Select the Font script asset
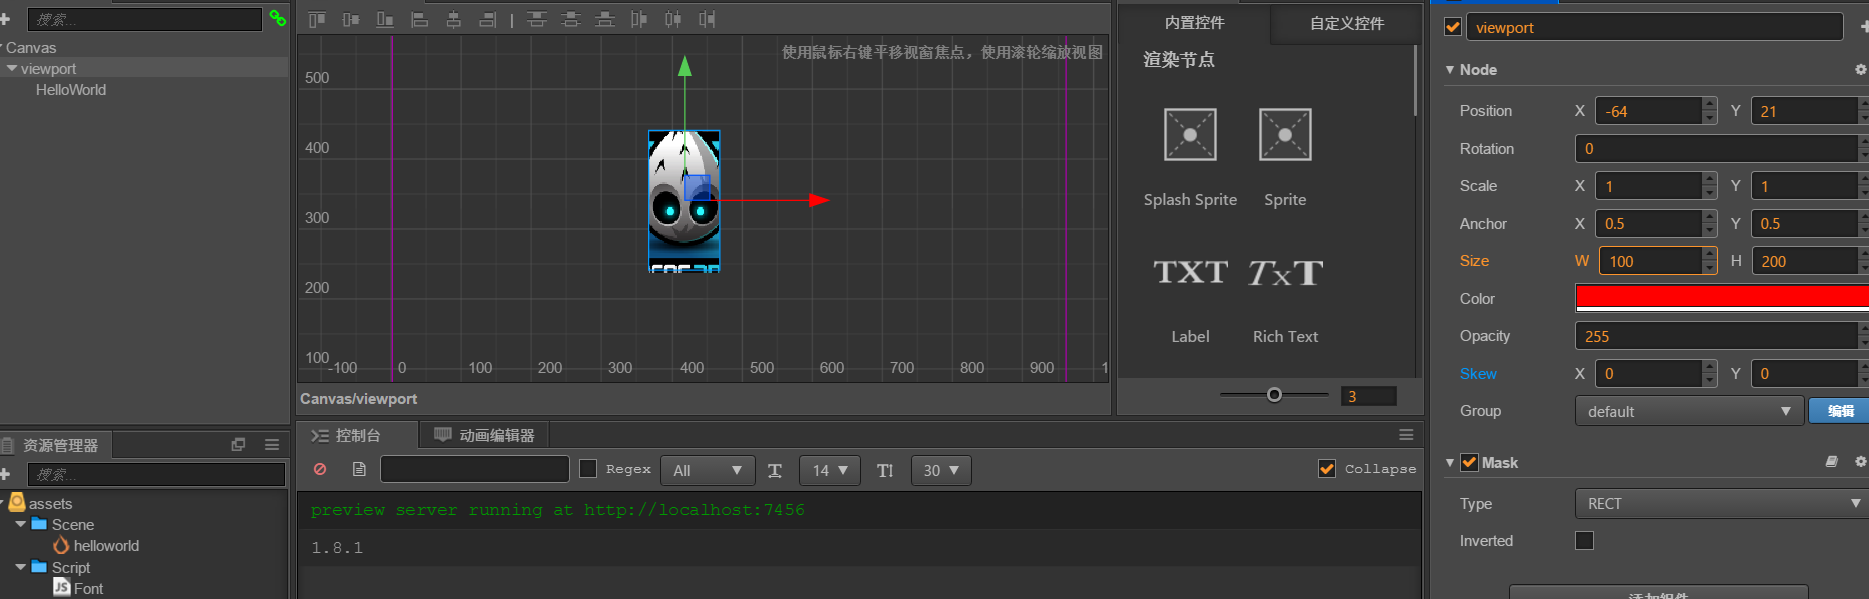This screenshot has height=599, width=1869. click(x=88, y=589)
